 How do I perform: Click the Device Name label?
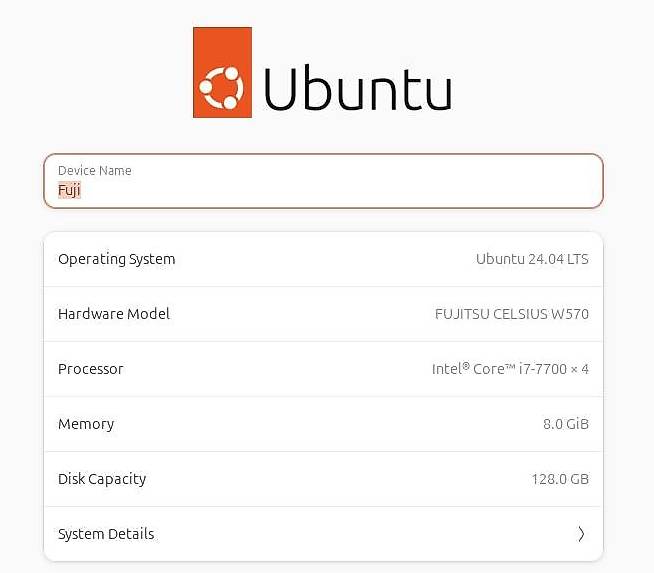(x=95, y=170)
